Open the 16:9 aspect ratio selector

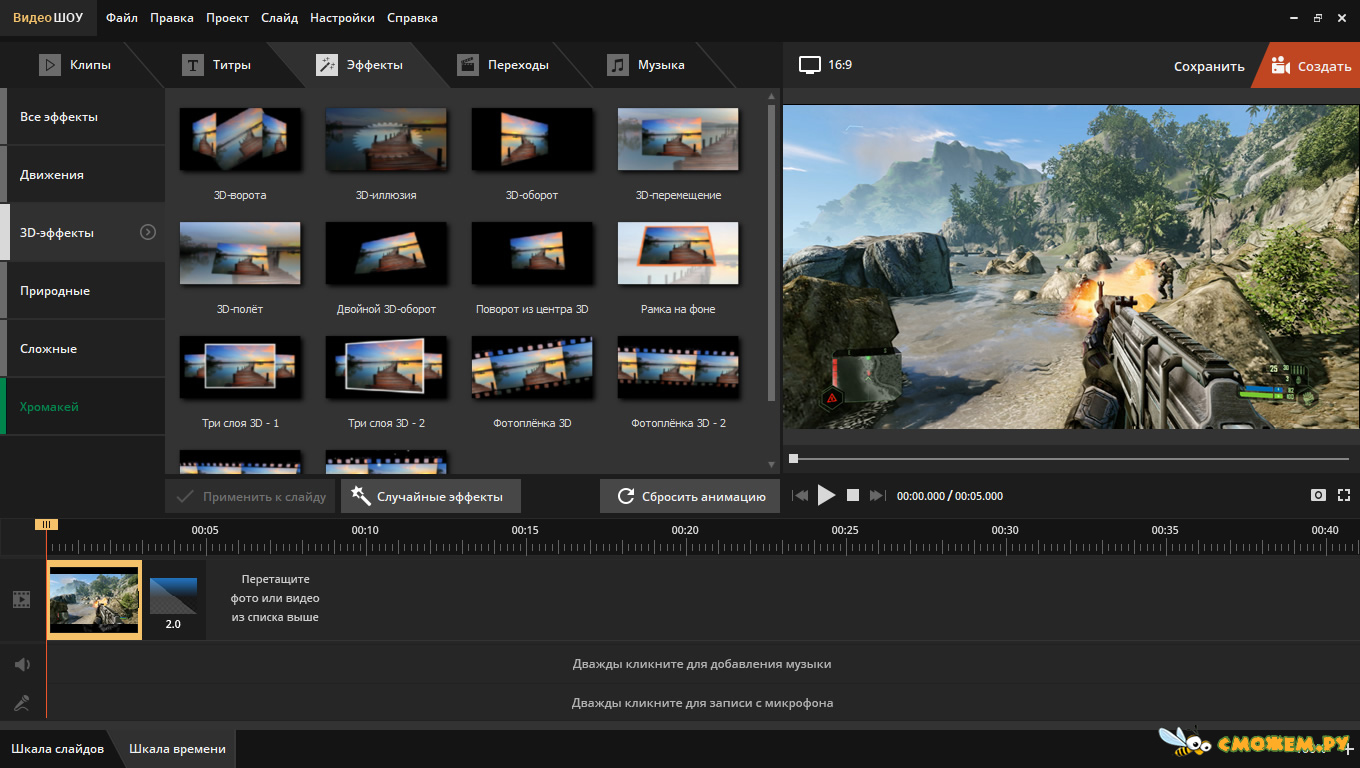pyautogui.click(x=826, y=64)
